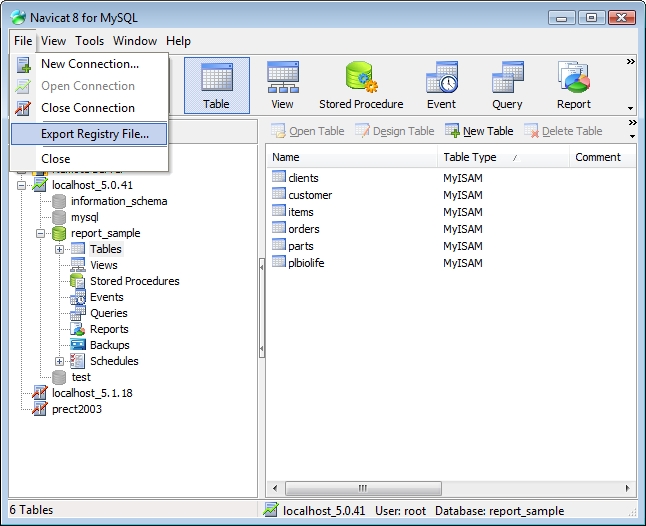This screenshot has width=646, height=526.
Task: Select the Queries label in the tree
Action: coord(109,313)
